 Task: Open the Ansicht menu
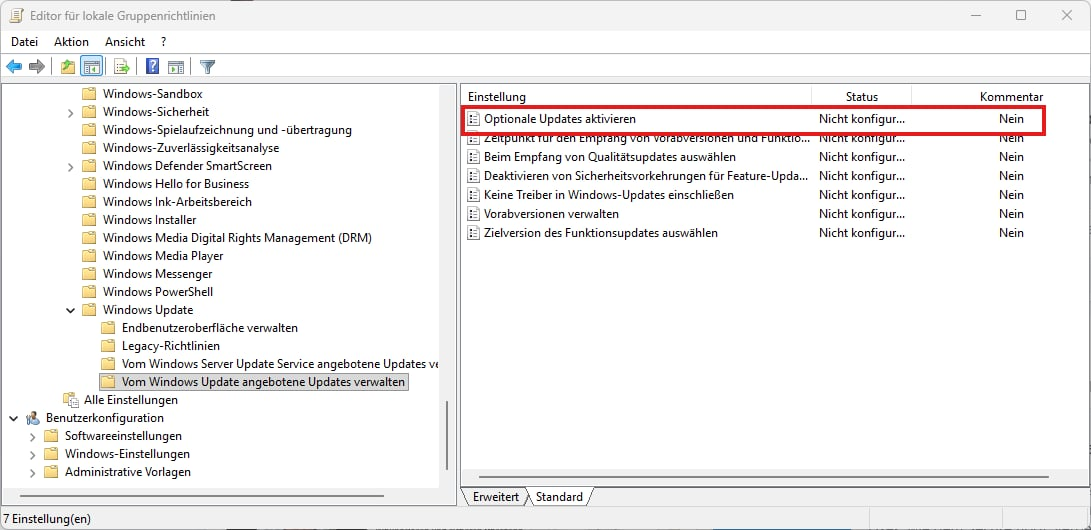click(125, 42)
